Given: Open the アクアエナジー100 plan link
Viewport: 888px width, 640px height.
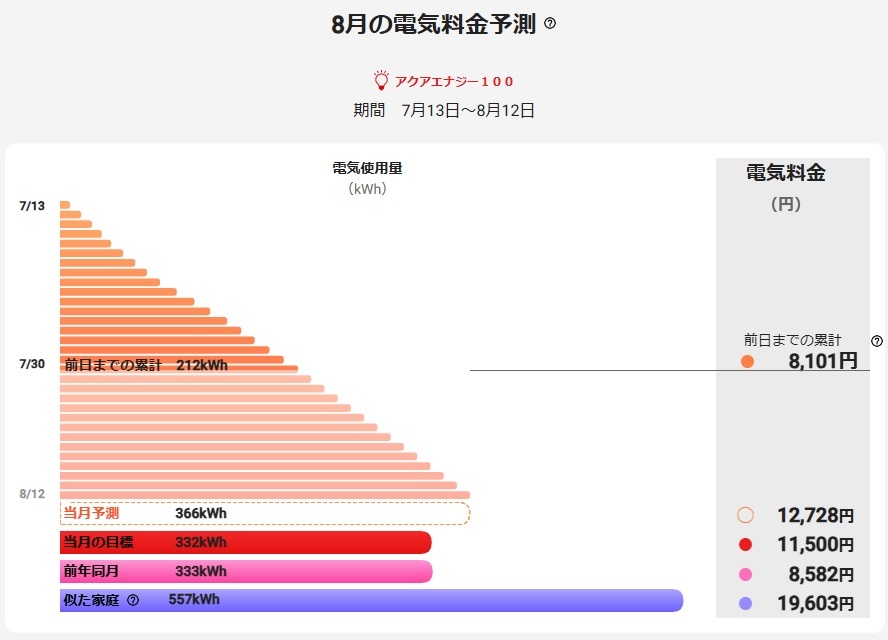Looking at the screenshot, I should [x=454, y=82].
